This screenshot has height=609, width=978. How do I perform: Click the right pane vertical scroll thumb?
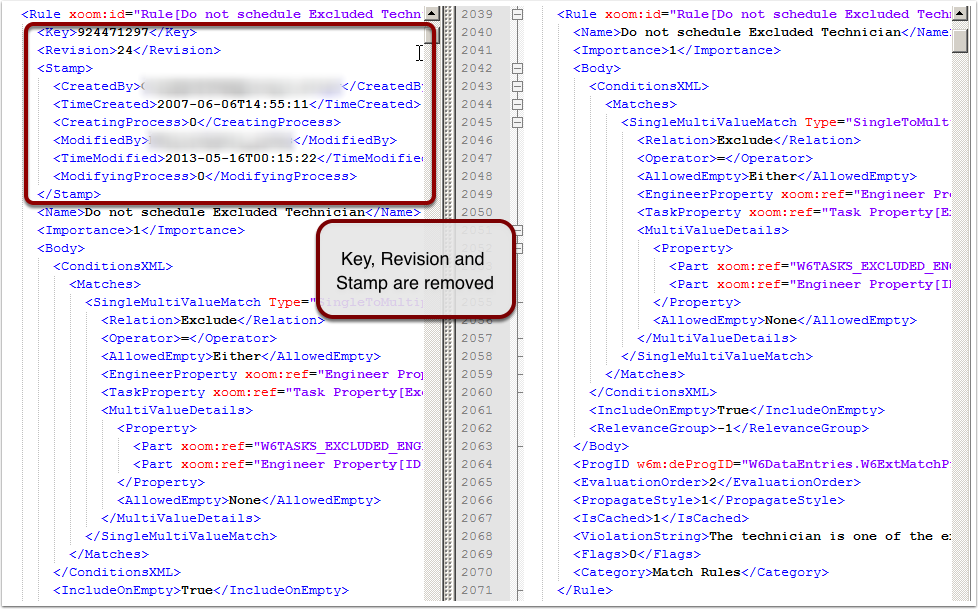pos(959,41)
